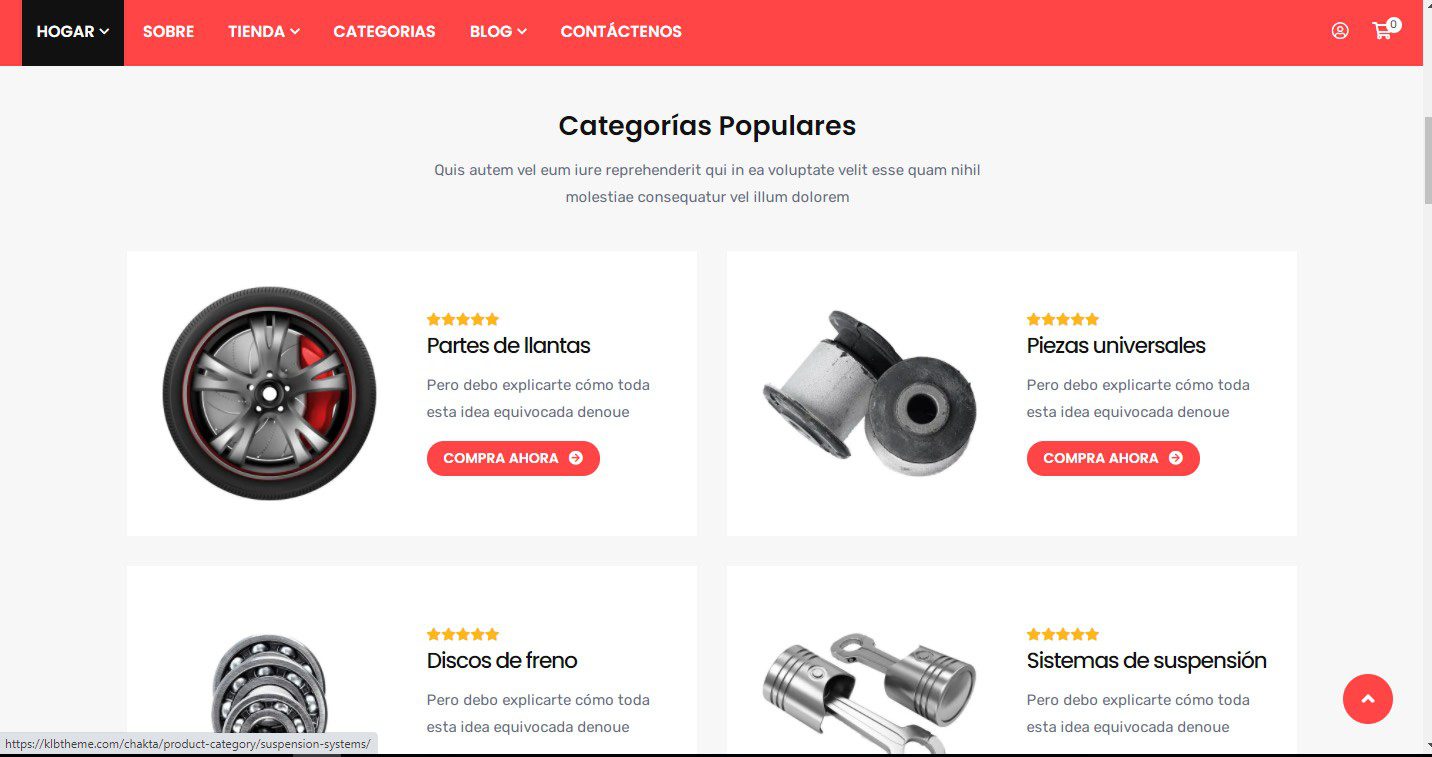This screenshot has width=1432, height=757.
Task: Expand the TIENDA dropdown menu
Action: click(x=264, y=32)
